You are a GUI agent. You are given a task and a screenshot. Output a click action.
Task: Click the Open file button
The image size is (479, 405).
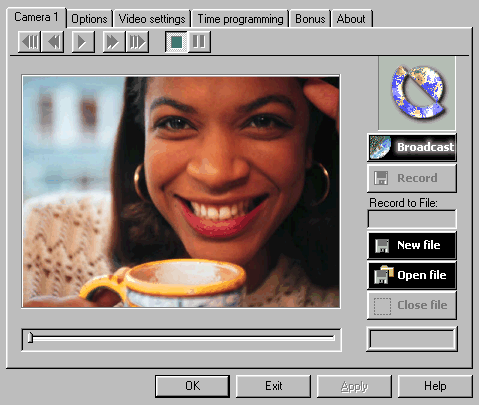(x=412, y=275)
